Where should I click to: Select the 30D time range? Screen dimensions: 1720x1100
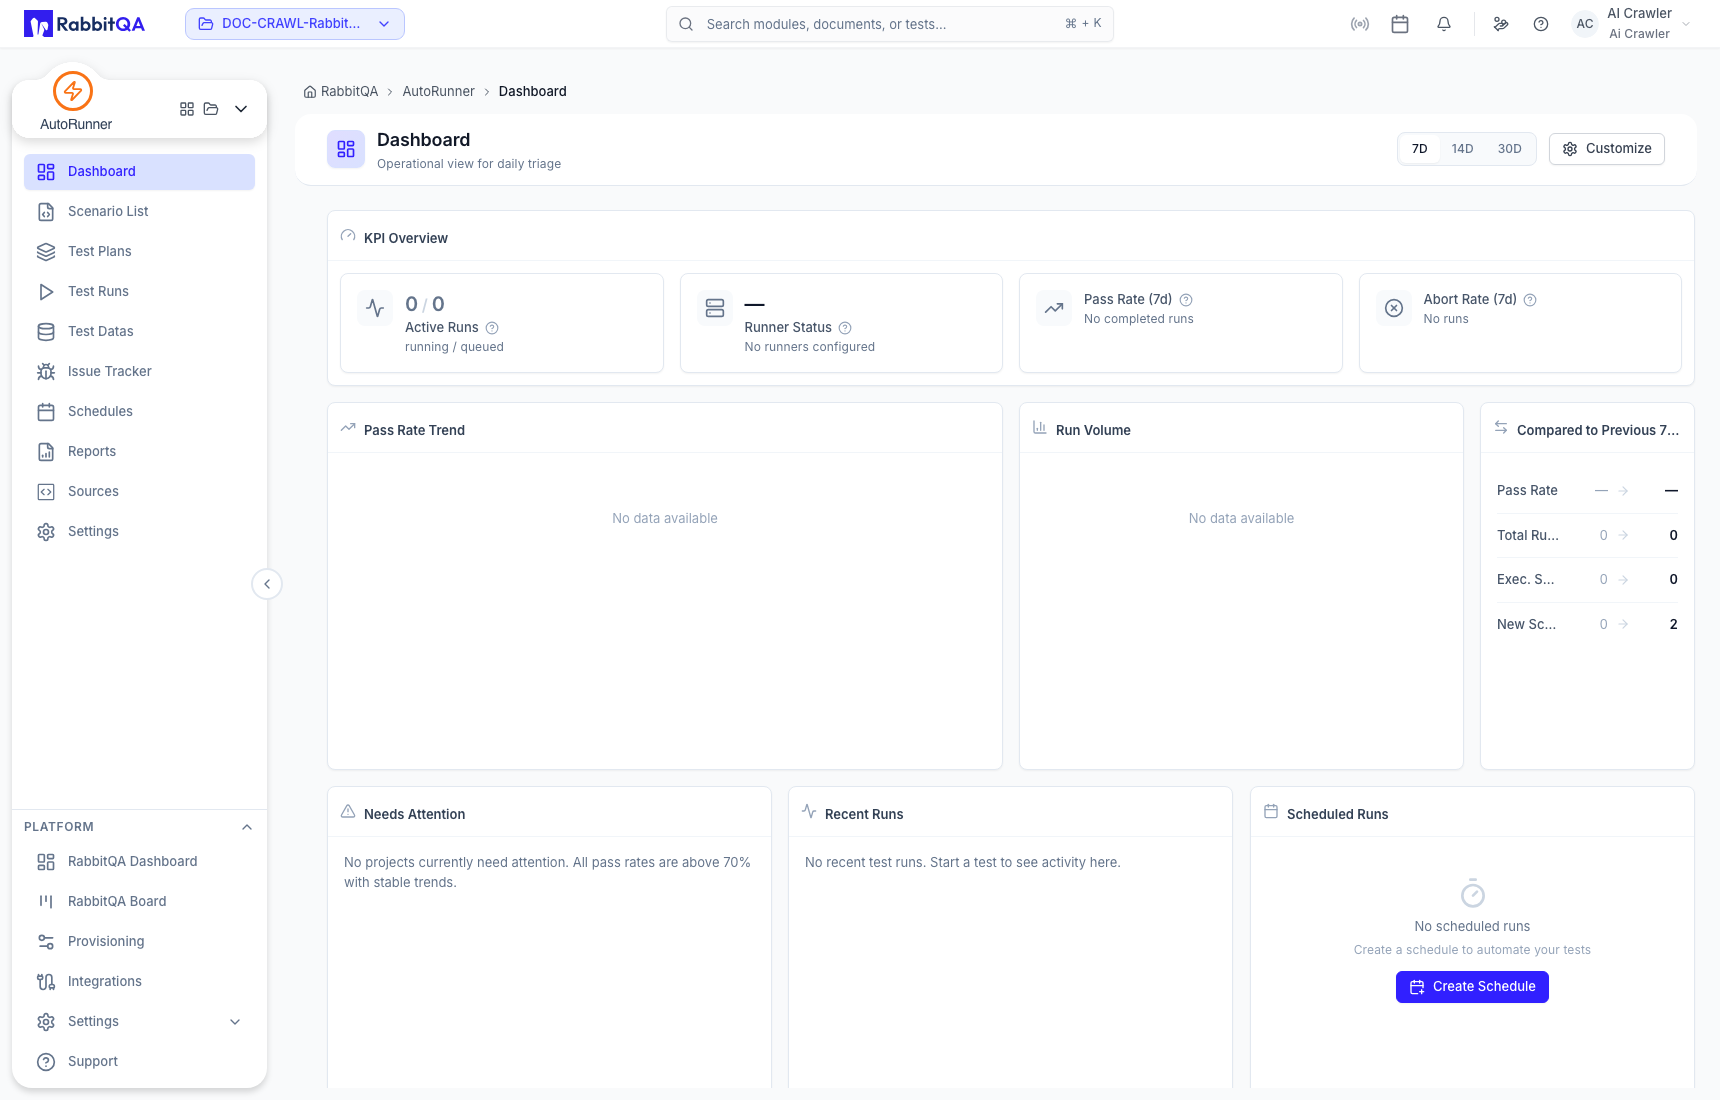1509,149
